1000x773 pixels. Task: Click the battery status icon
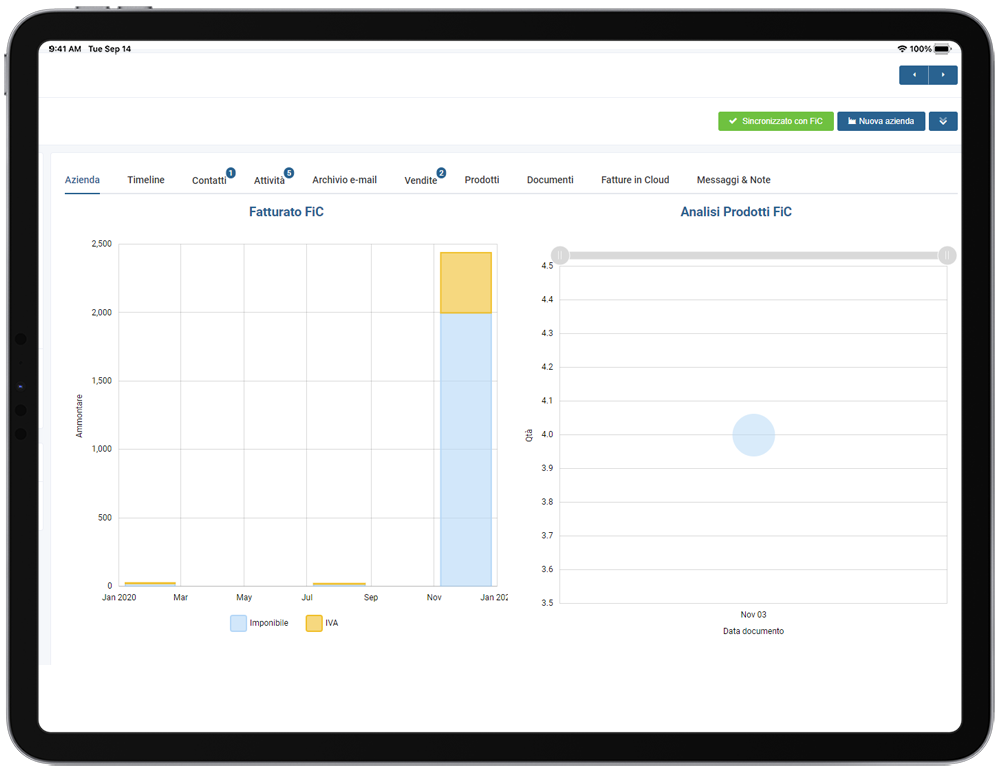click(943, 48)
